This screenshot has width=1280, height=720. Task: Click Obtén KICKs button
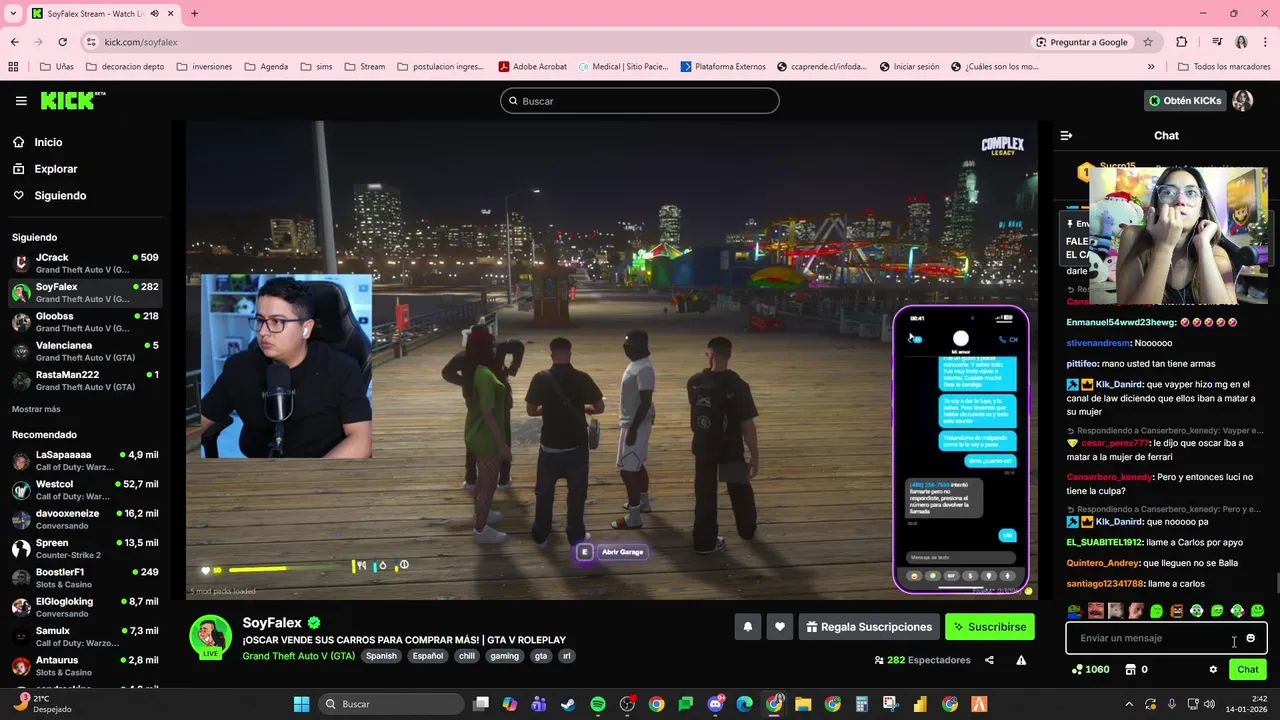tap(1185, 101)
